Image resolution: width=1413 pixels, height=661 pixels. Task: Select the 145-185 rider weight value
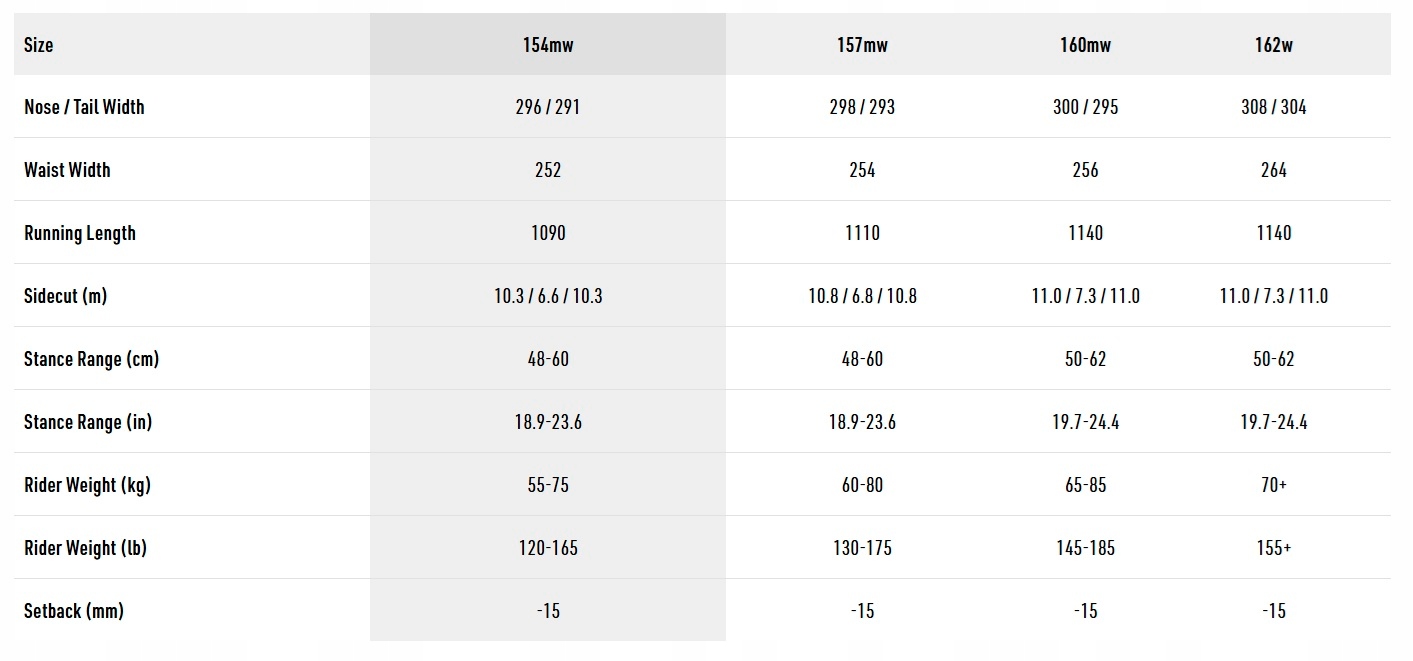(1085, 548)
